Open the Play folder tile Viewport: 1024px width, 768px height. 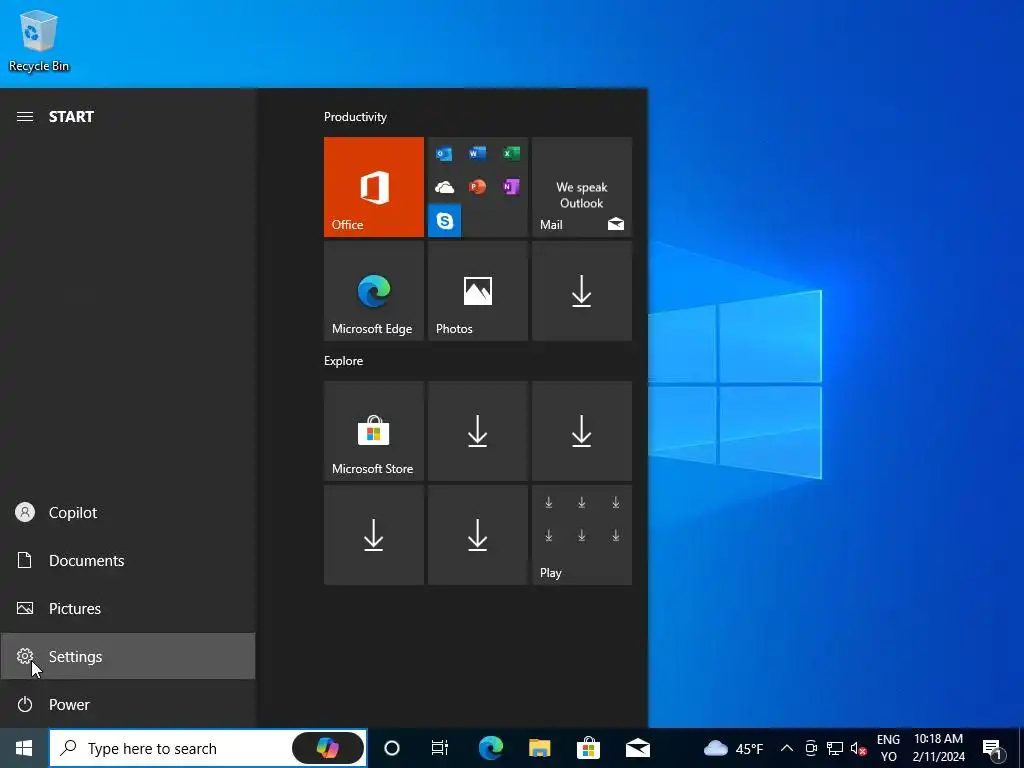(x=582, y=535)
